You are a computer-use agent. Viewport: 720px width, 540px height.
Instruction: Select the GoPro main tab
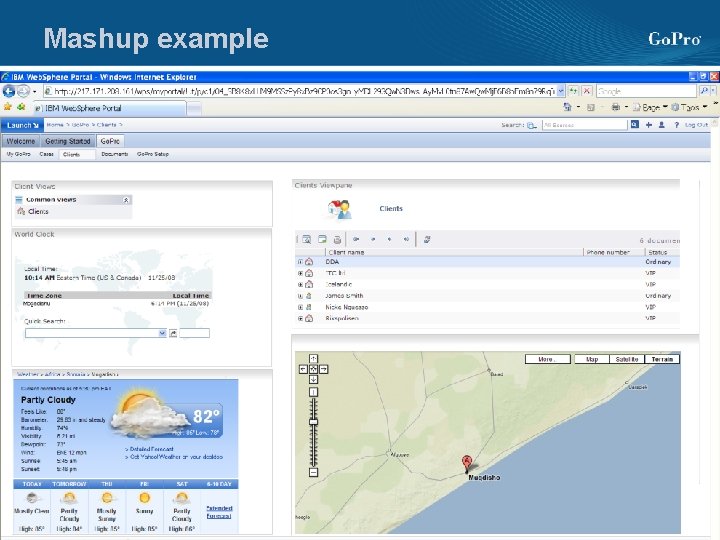(110, 141)
